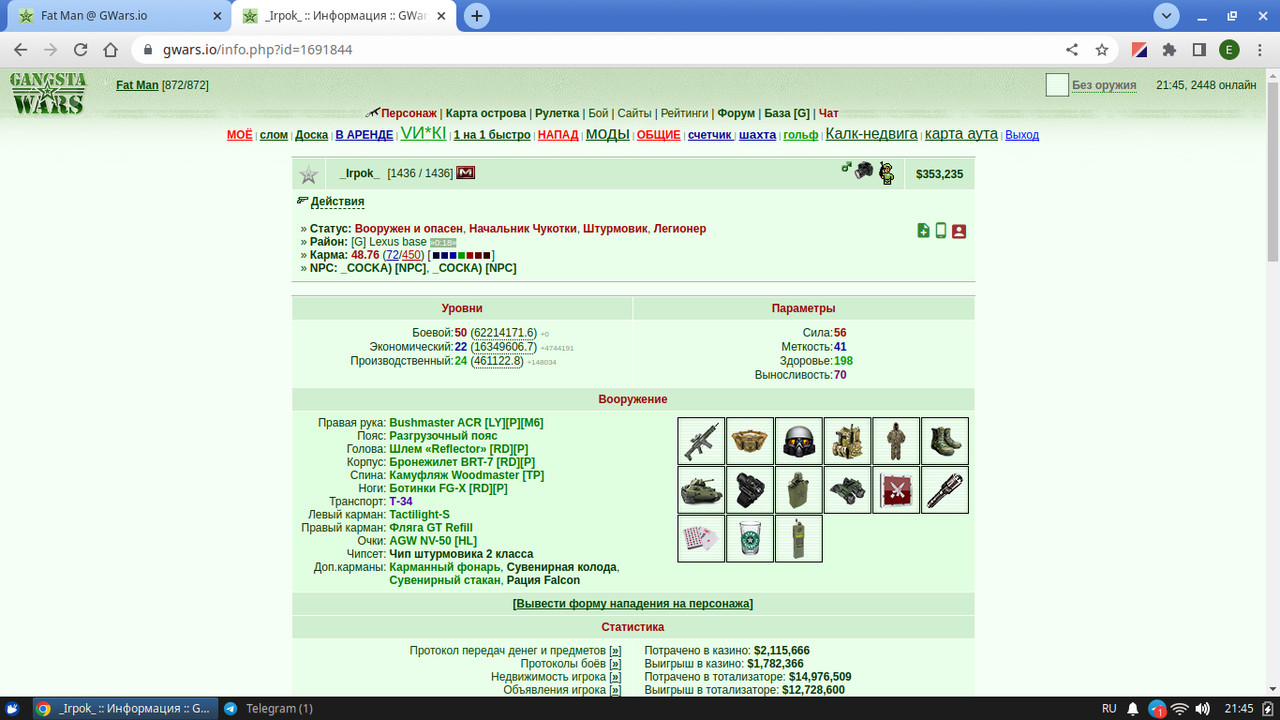
Task: Click the Bushmaster ACR [LY][P][M6] text link
Action: pyautogui.click(x=466, y=423)
